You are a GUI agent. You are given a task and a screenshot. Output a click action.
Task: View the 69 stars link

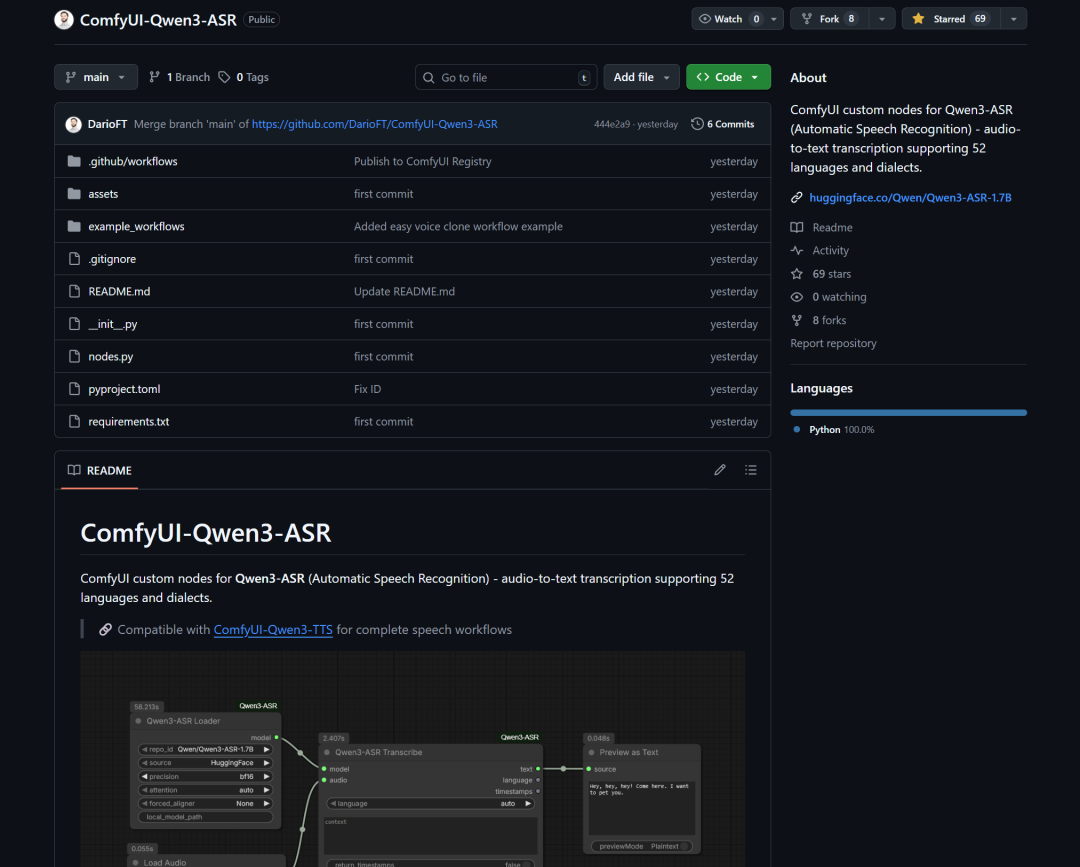(x=831, y=274)
